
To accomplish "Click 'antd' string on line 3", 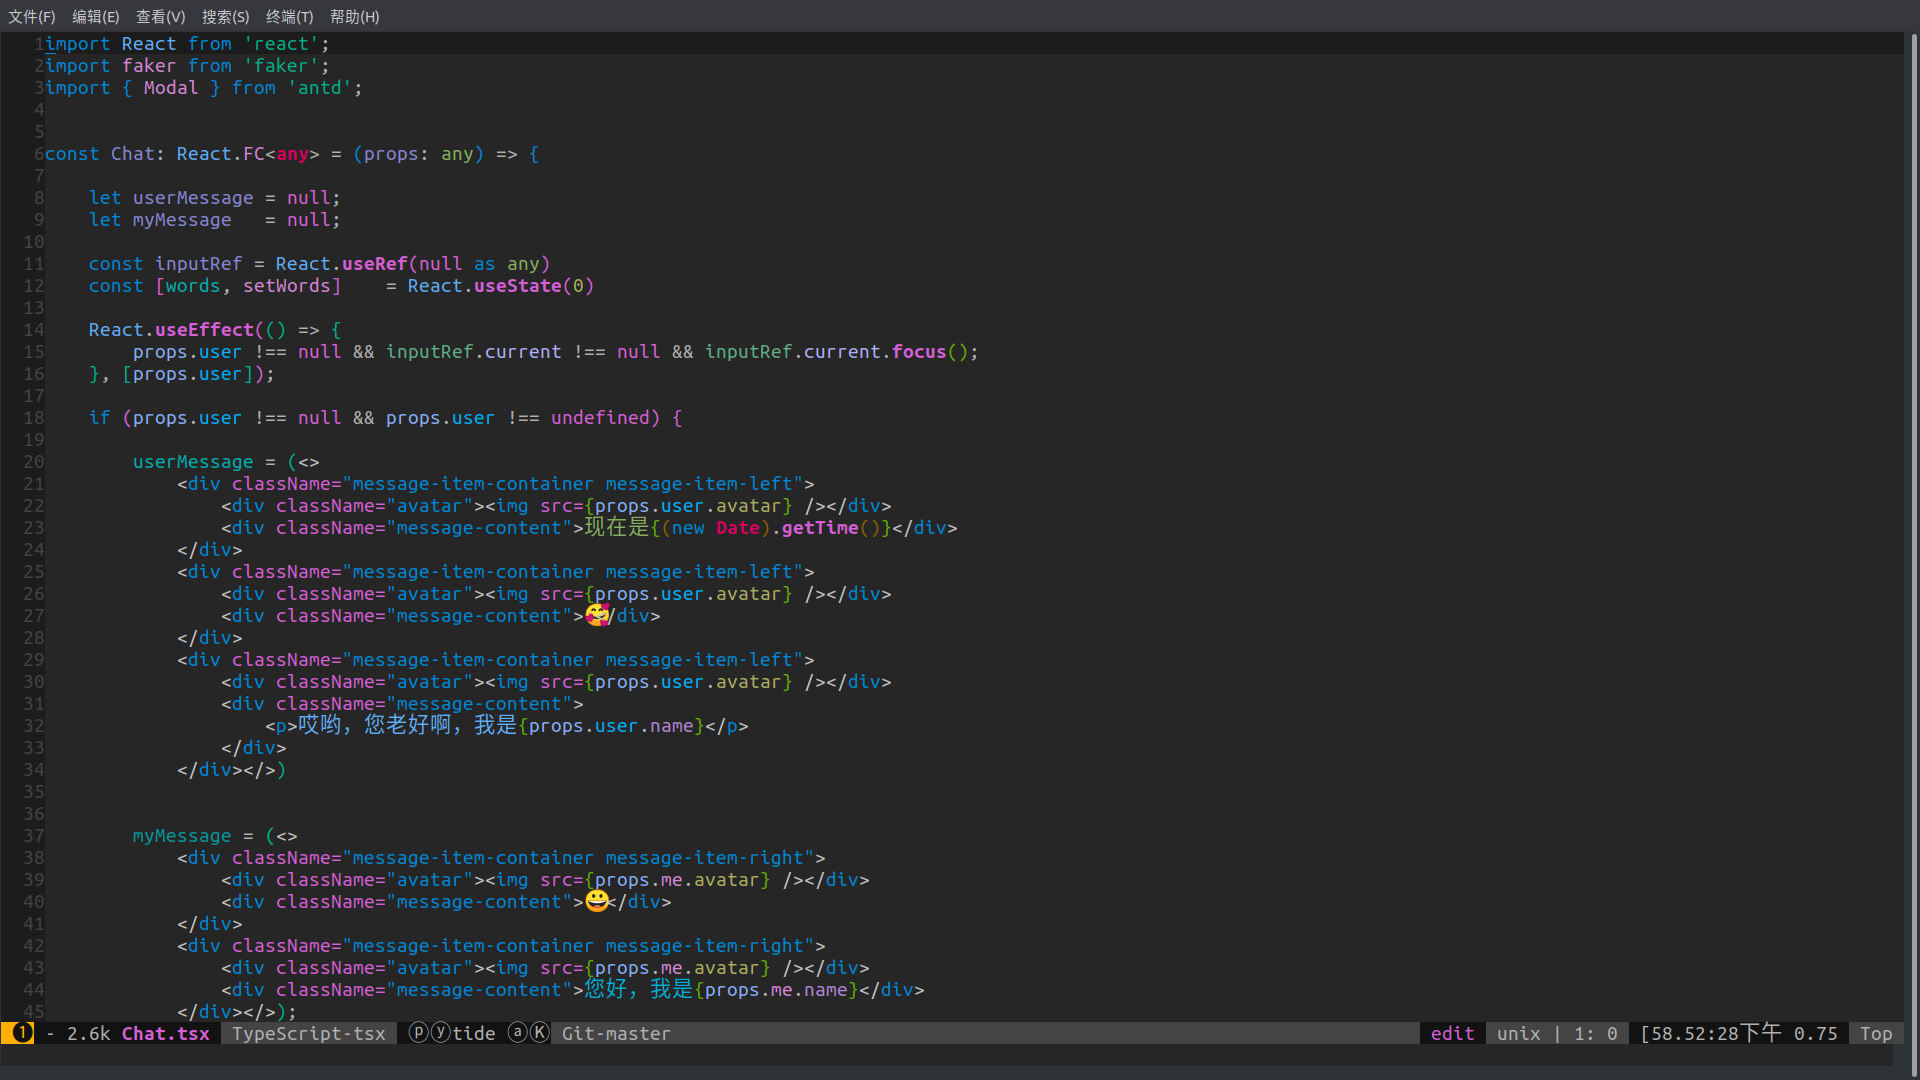I will point(320,88).
